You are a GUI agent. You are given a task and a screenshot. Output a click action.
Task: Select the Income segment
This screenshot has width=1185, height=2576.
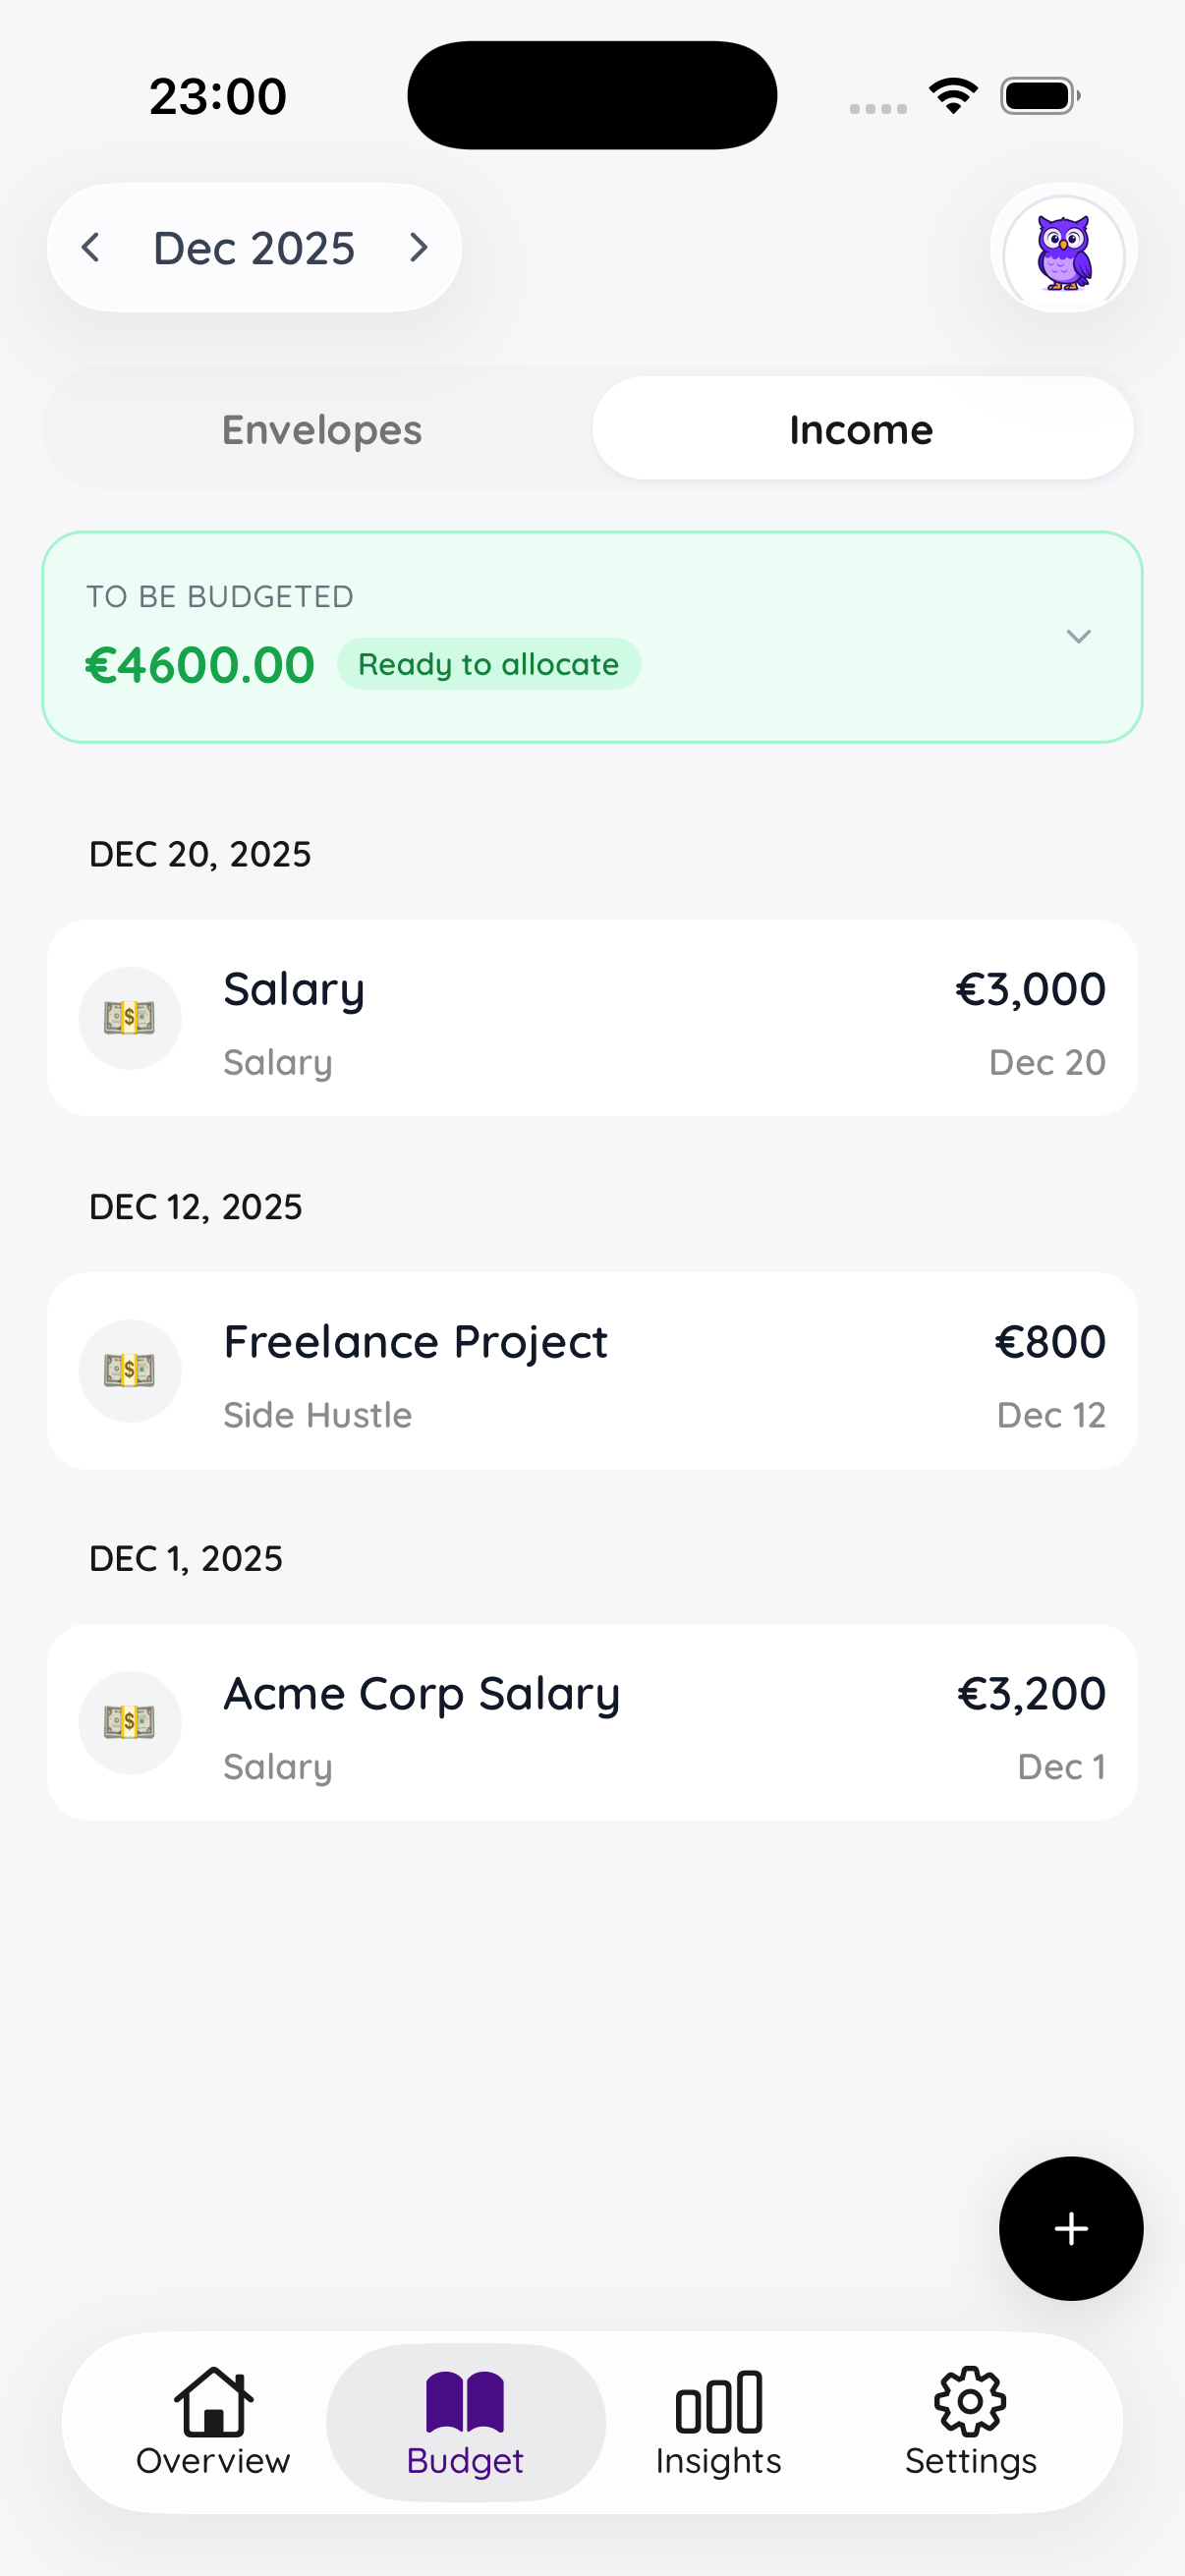861,430
